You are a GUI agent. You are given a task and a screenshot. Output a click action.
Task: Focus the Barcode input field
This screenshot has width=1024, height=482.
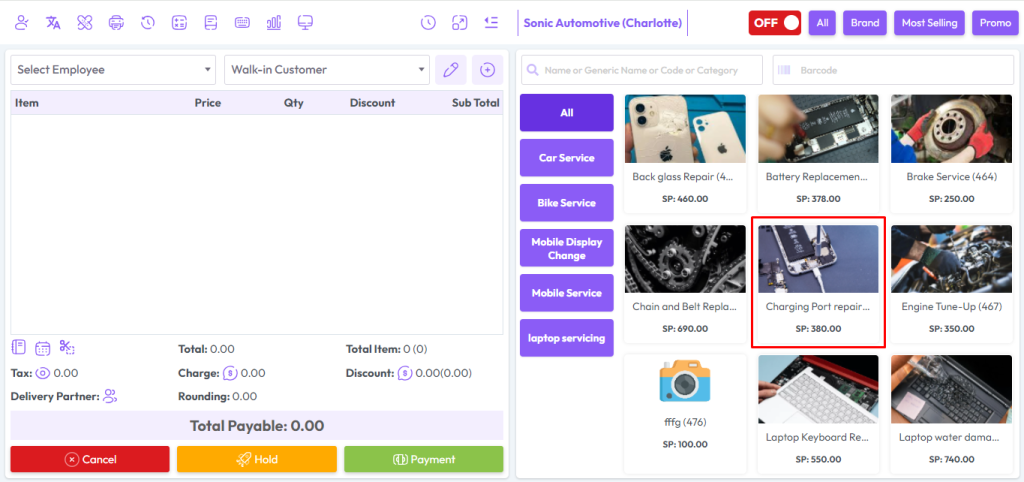tap(893, 70)
